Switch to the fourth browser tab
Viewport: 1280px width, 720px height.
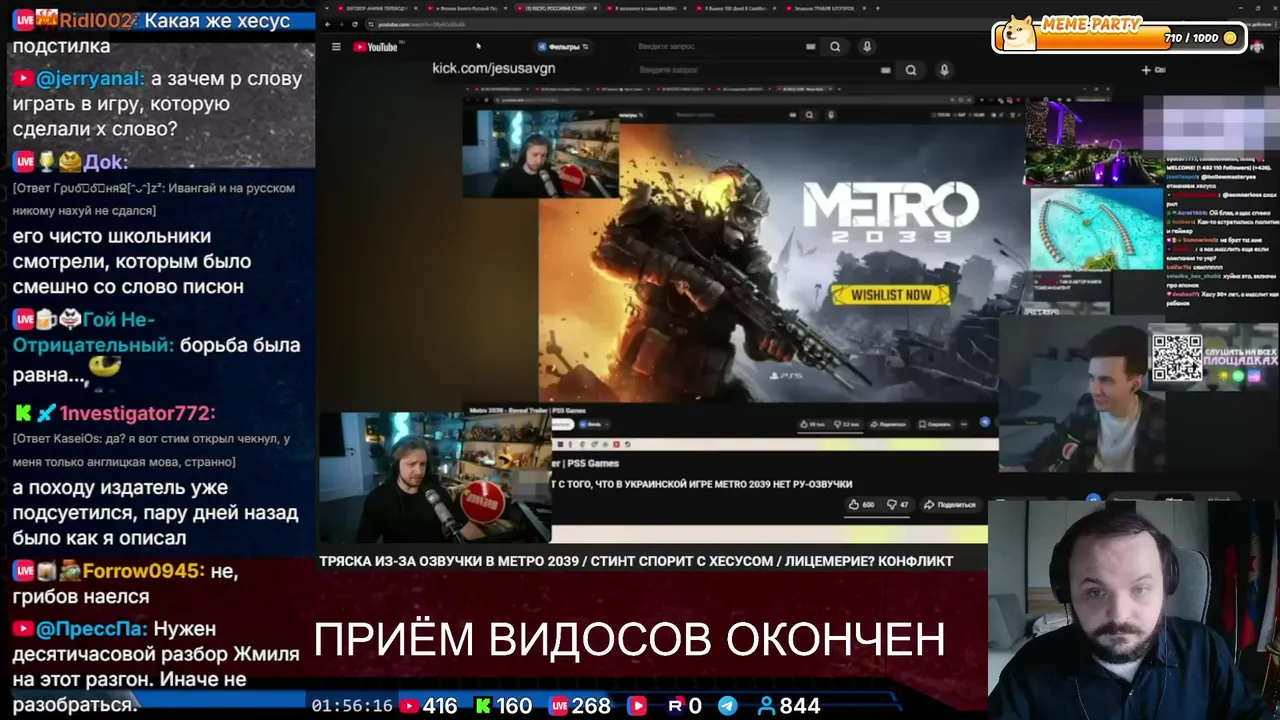pos(649,8)
